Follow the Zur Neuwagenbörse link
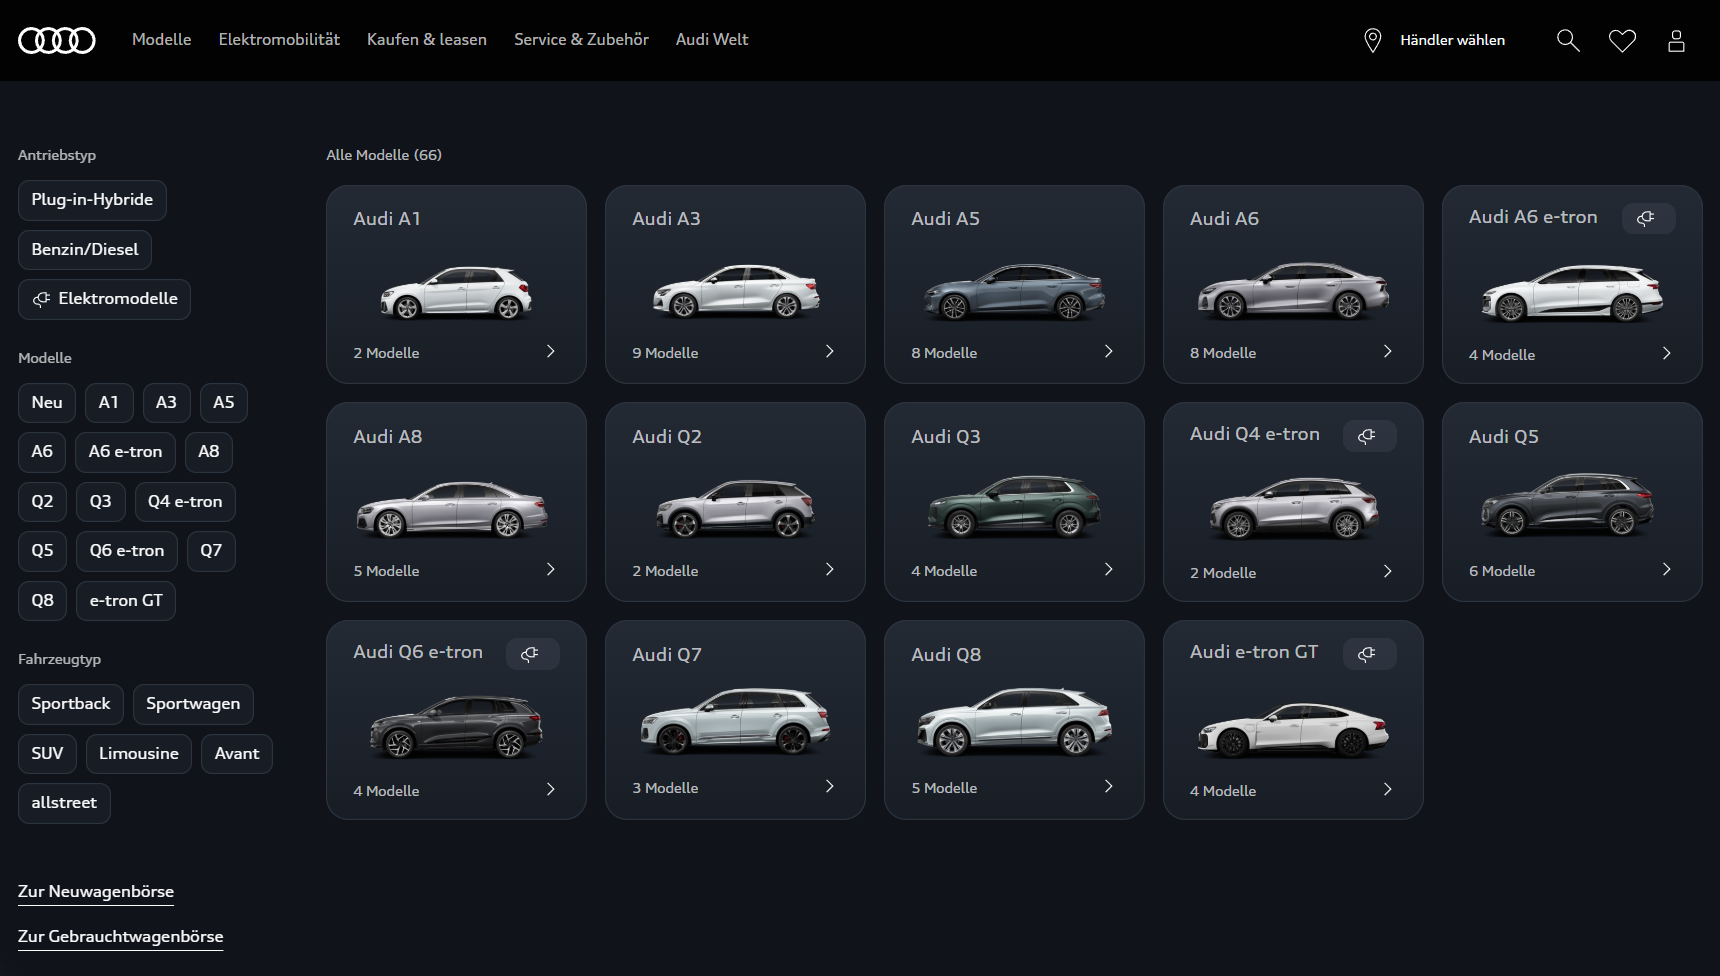This screenshot has width=1720, height=976. point(96,891)
